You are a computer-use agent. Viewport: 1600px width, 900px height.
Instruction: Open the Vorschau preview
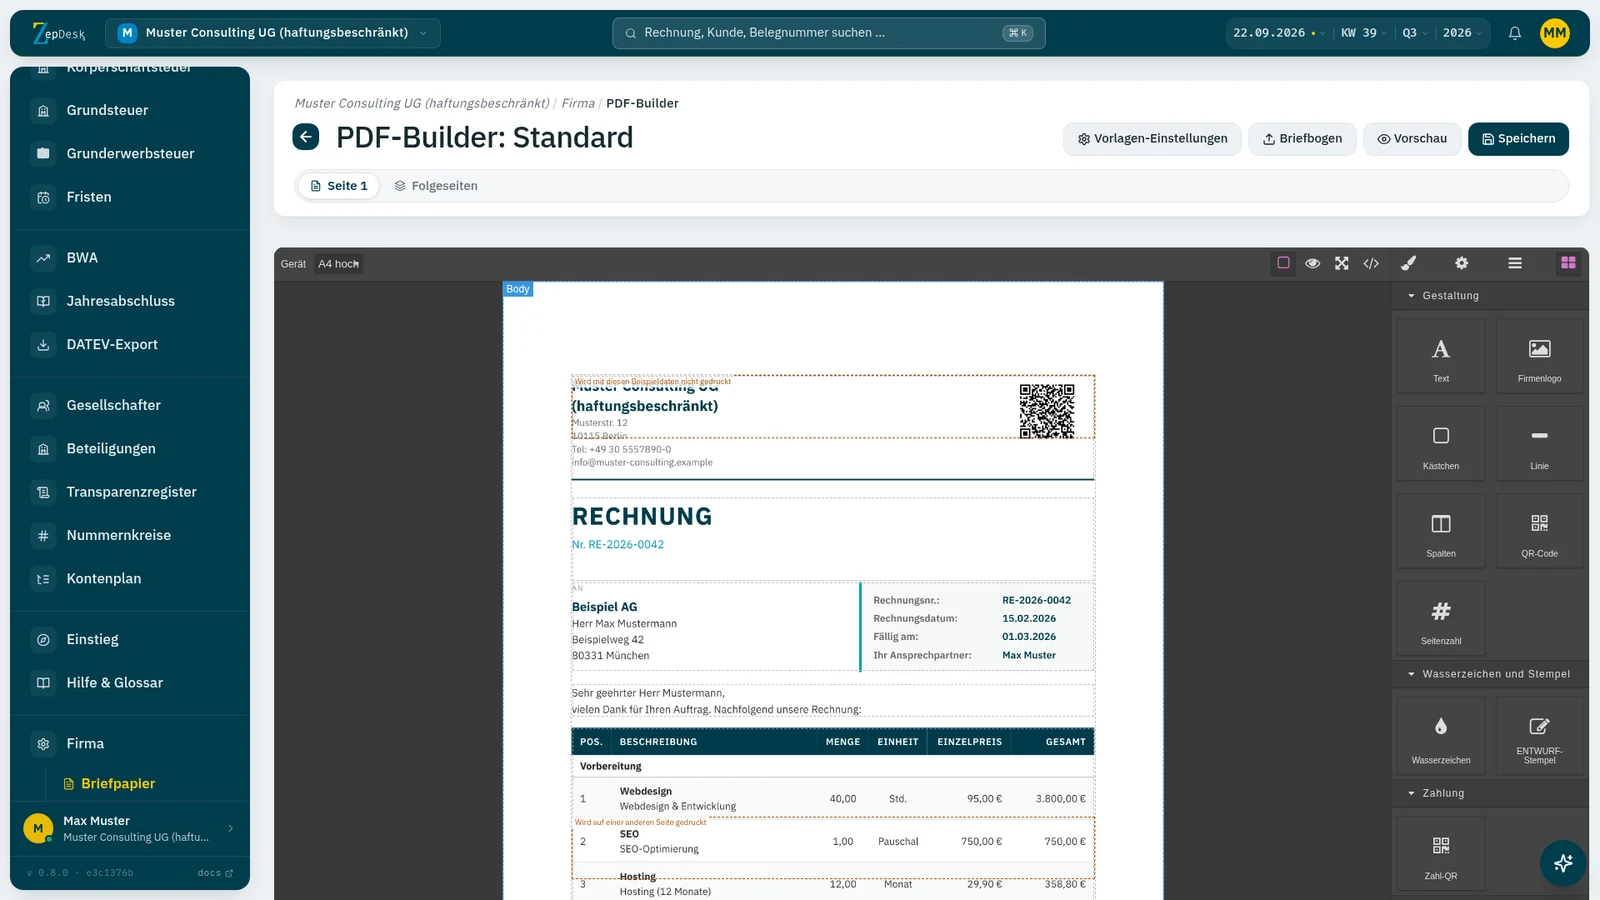(x=1412, y=139)
